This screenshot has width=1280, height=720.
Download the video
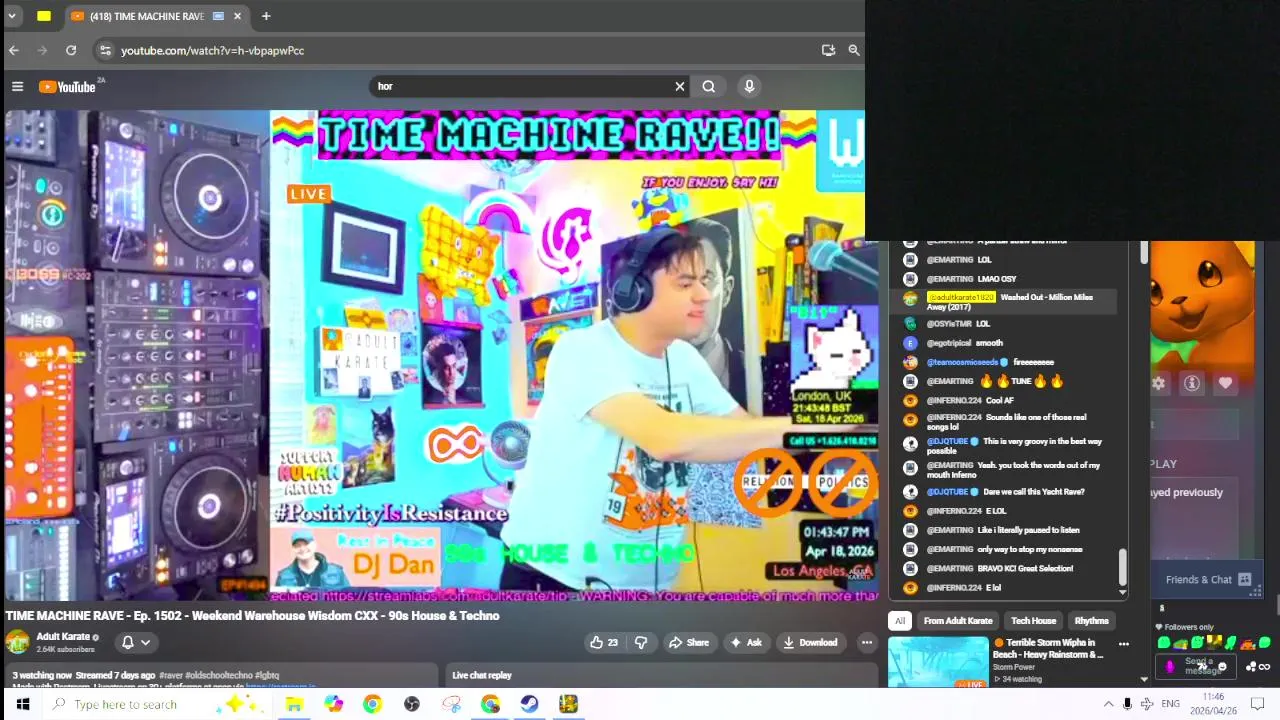(x=810, y=642)
